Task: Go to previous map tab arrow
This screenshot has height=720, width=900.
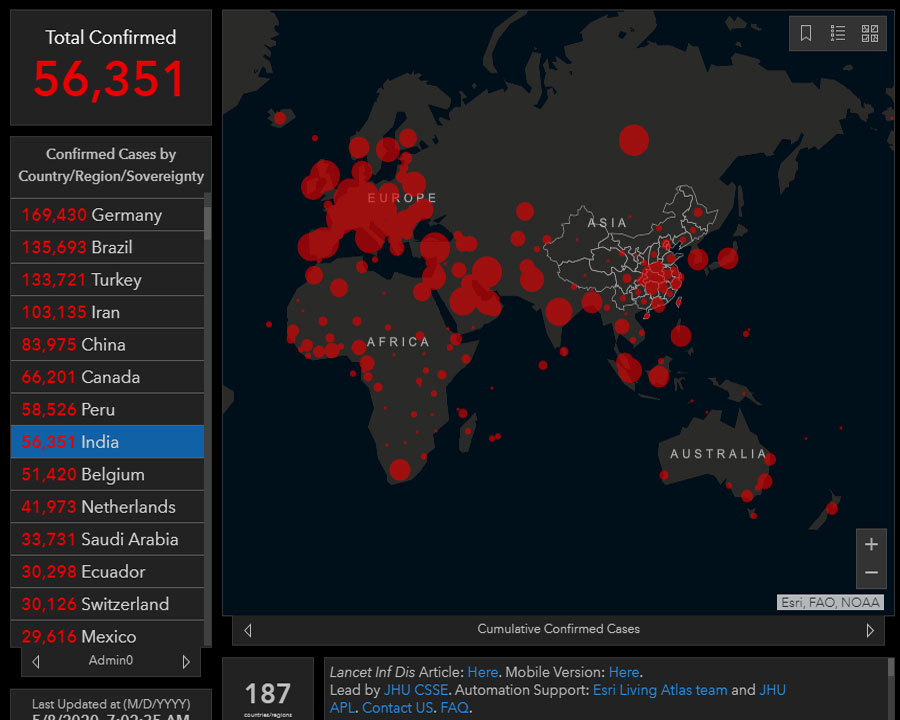Action: (x=248, y=630)
